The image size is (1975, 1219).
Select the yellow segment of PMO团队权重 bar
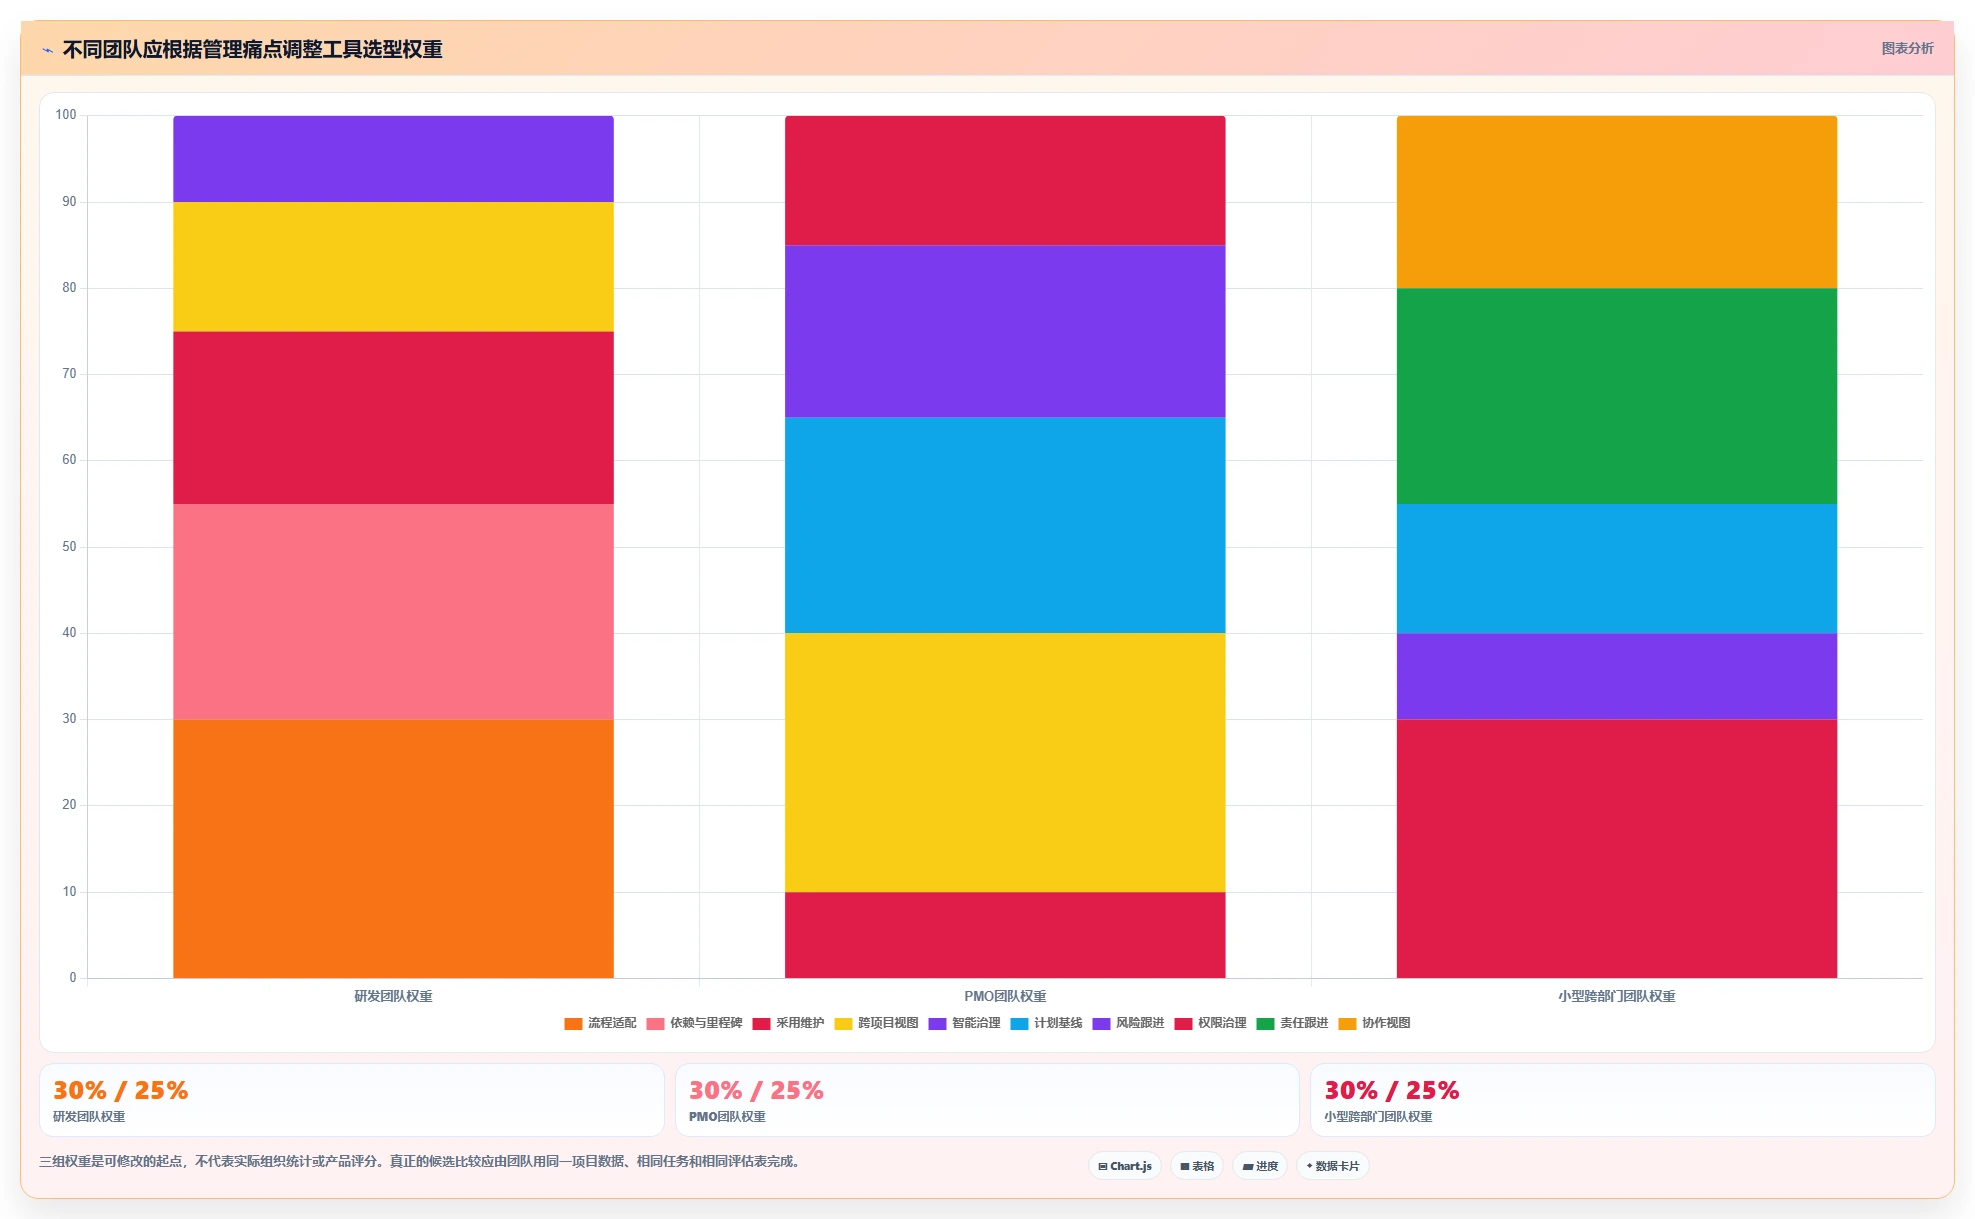click(x=1005, y=763)
